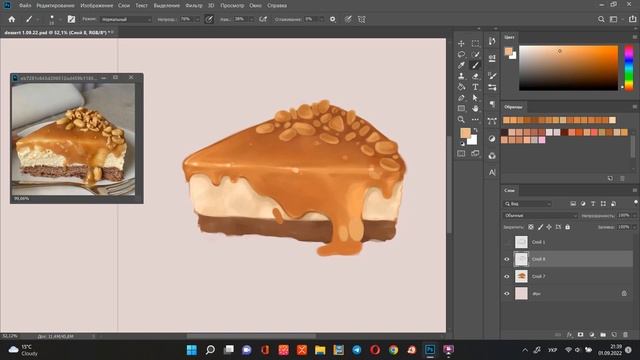Open the layer blend mode dropdown
The height and width of the screenshot is (360, 640).
540,215
